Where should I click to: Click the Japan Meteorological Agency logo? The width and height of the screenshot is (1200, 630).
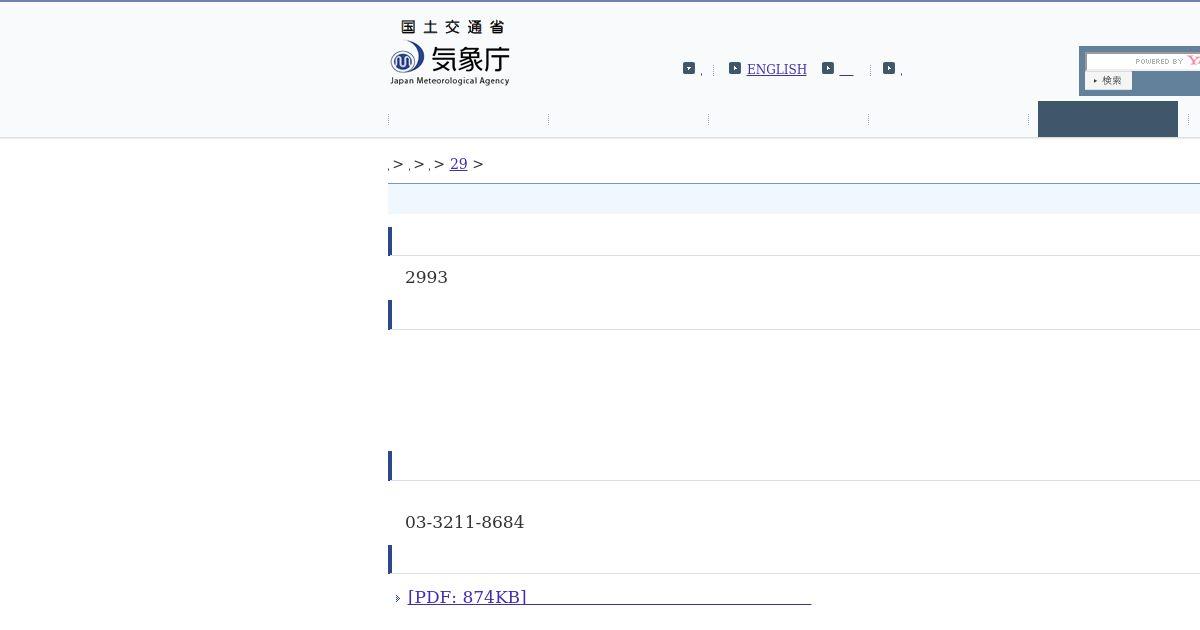click(x=450, y=53)
